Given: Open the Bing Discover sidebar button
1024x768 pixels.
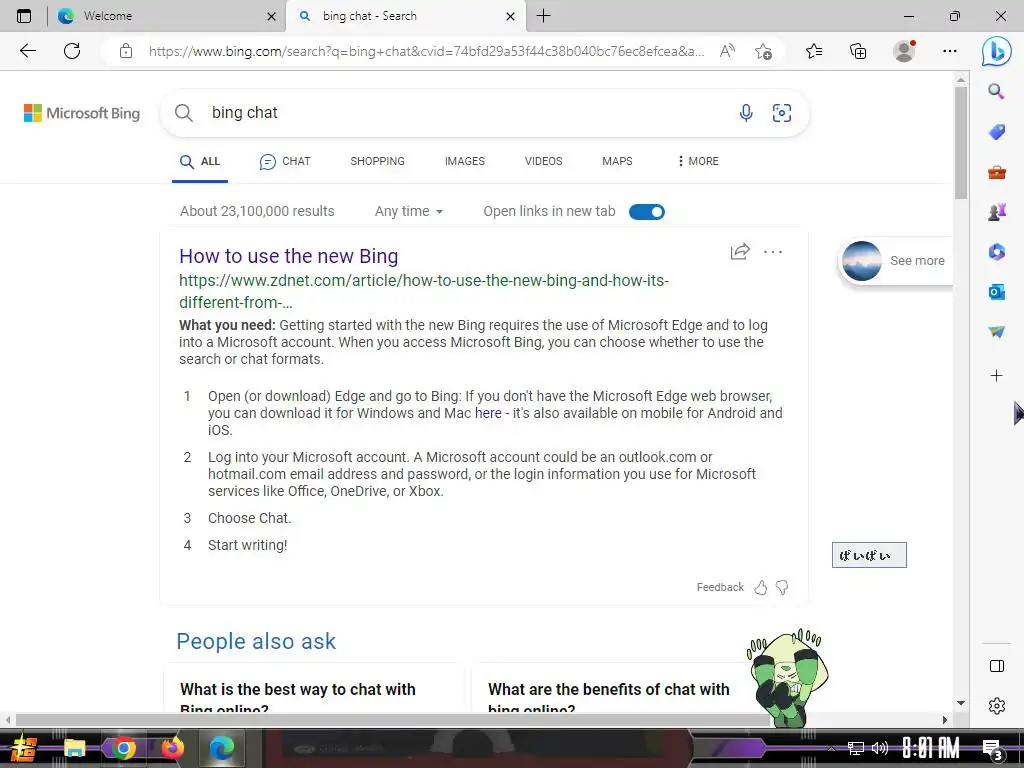Looking at the screenshot, I should [x=997, y=52].
